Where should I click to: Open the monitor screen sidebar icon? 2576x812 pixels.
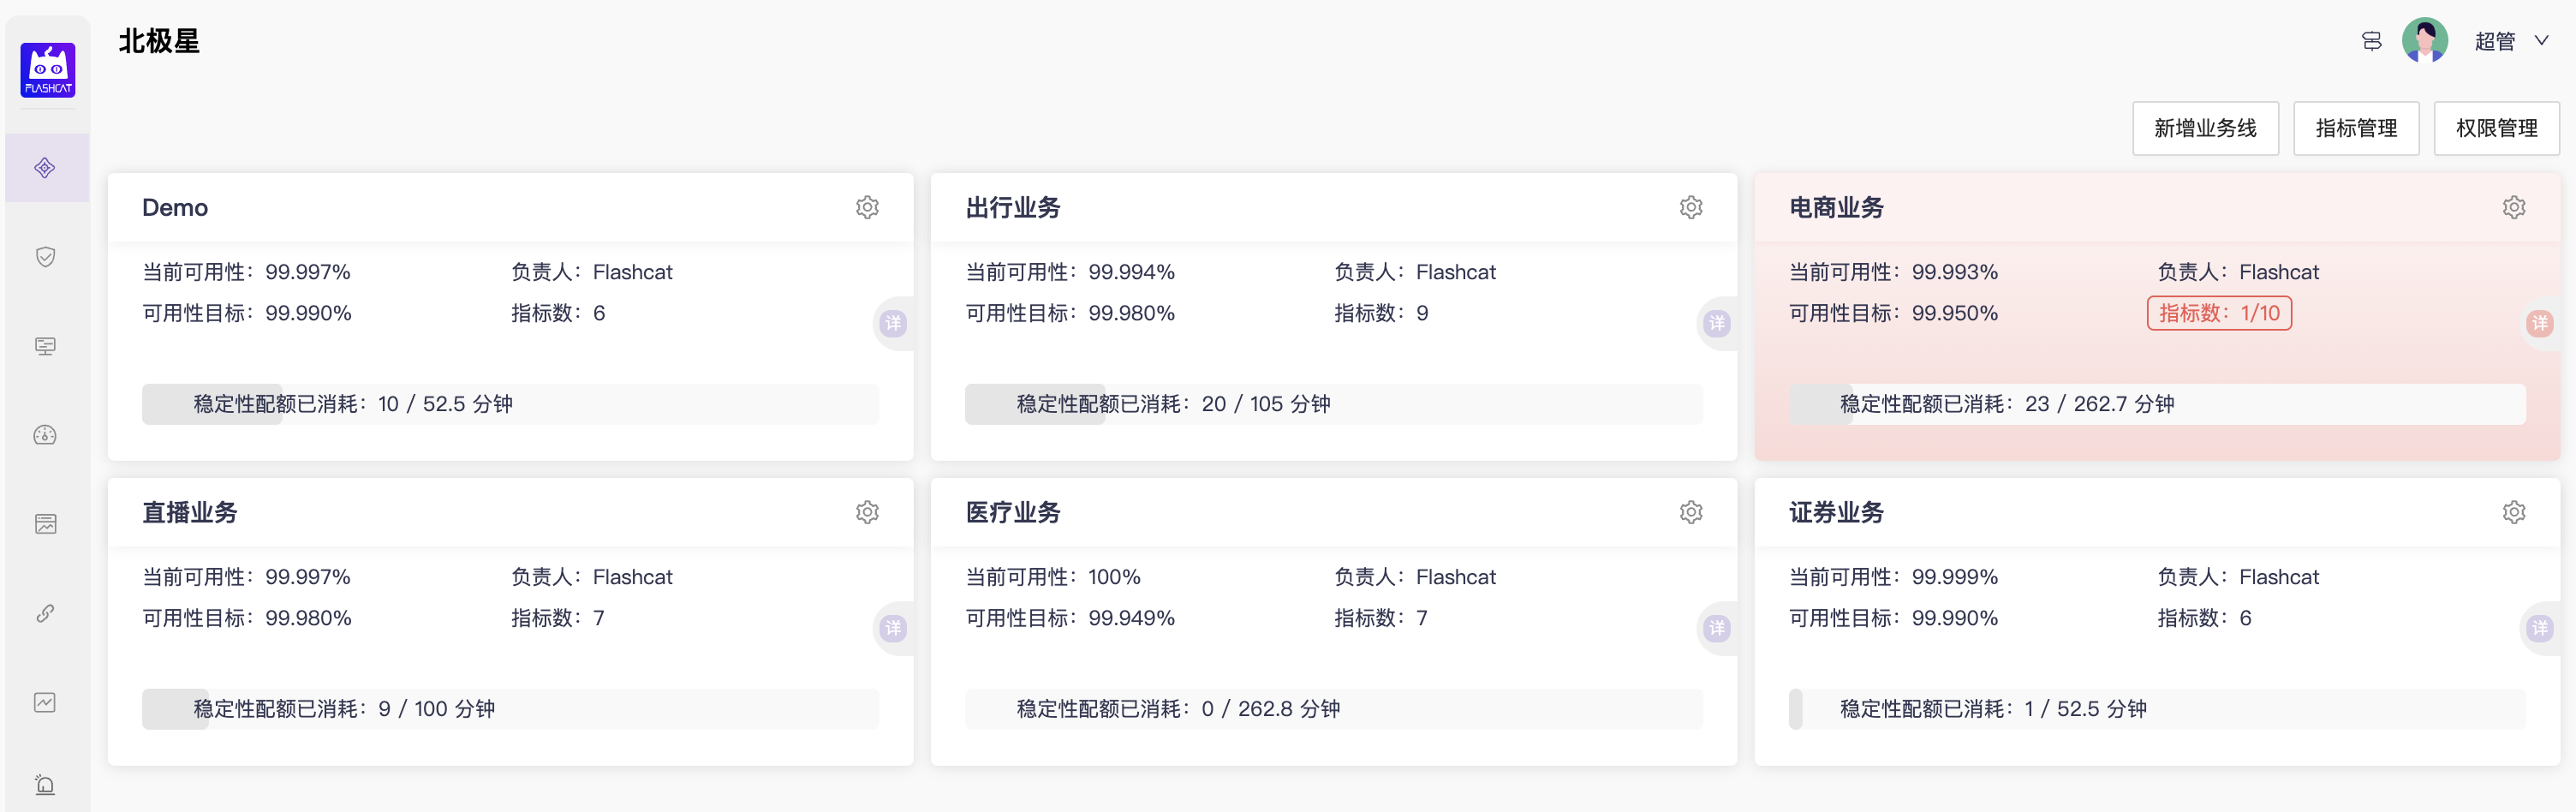[x=45, y=346]
